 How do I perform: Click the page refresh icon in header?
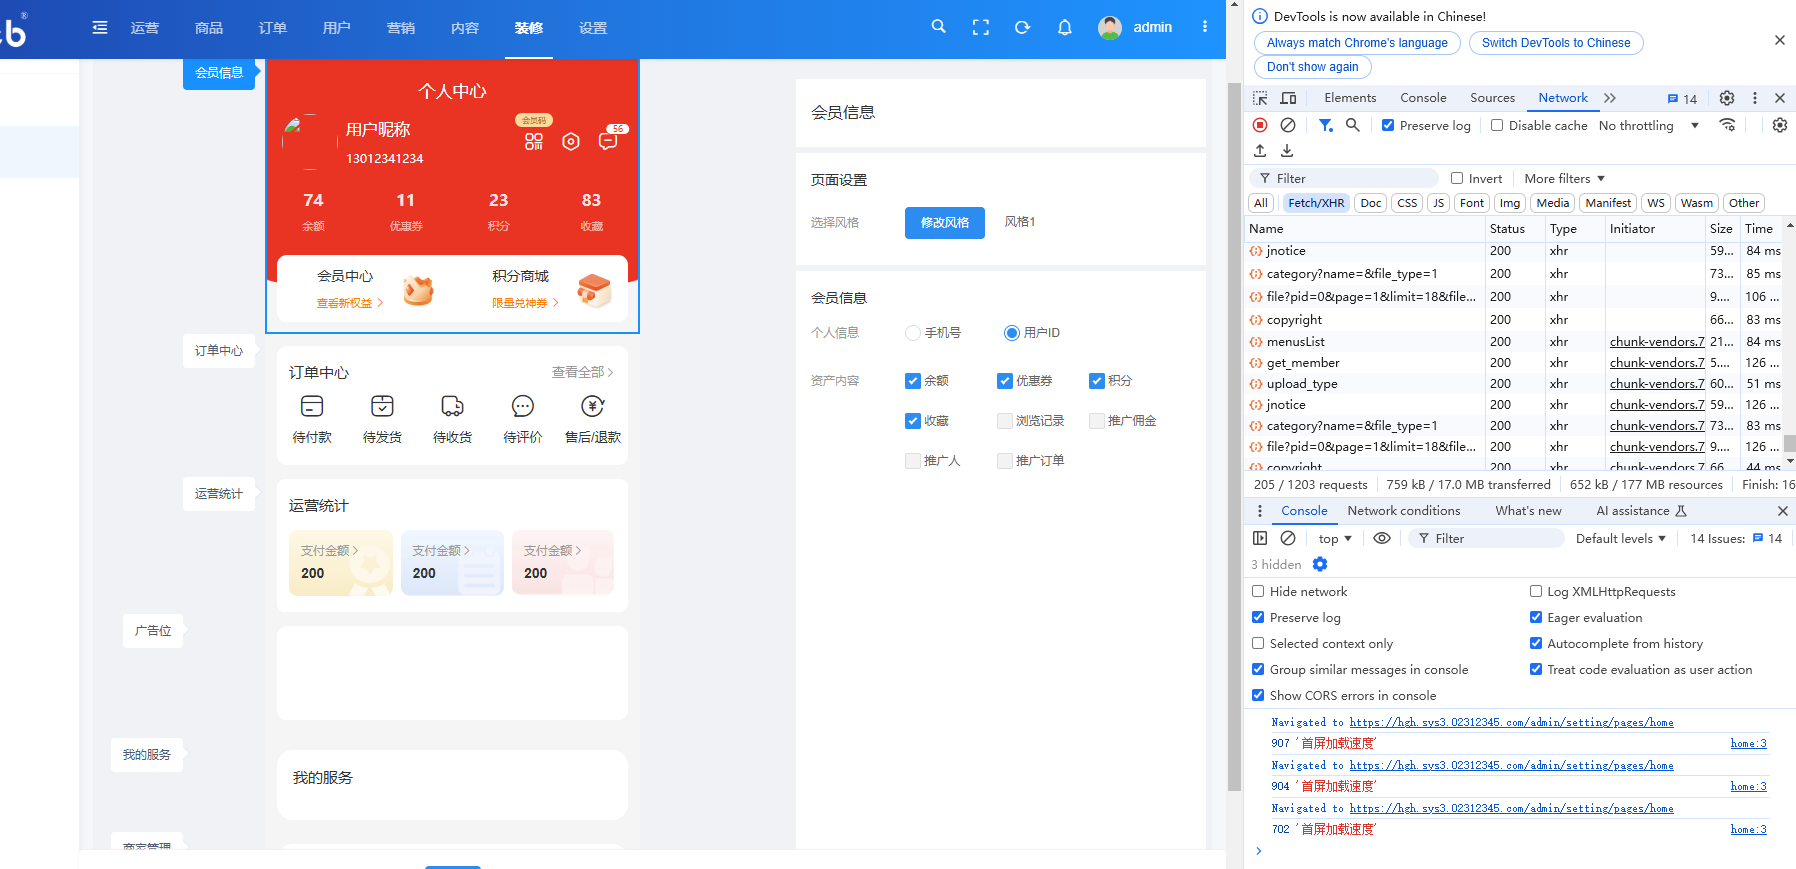tap(1022, 28)
